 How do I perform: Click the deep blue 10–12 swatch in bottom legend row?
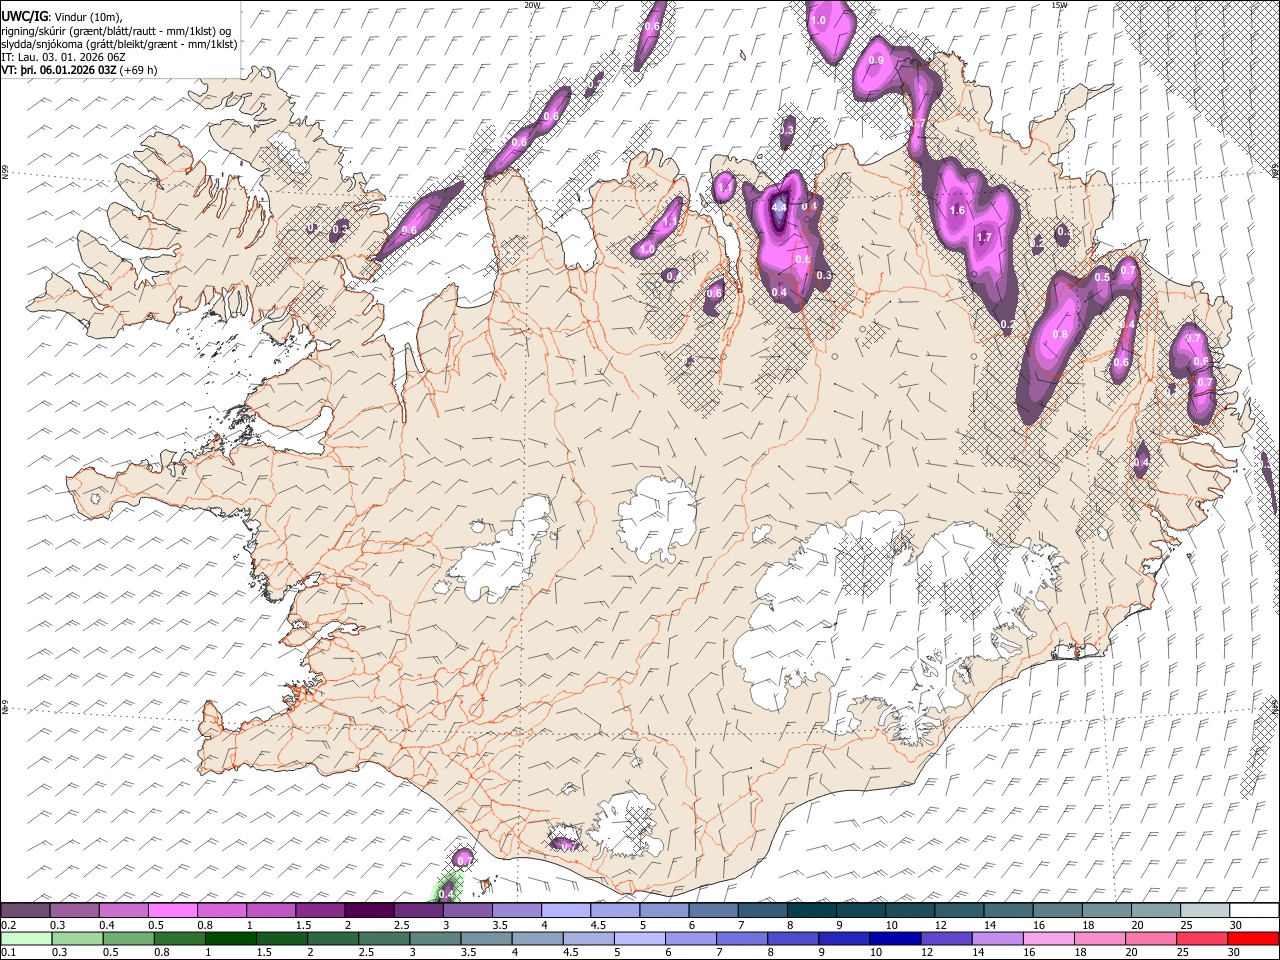click(895, 938)
